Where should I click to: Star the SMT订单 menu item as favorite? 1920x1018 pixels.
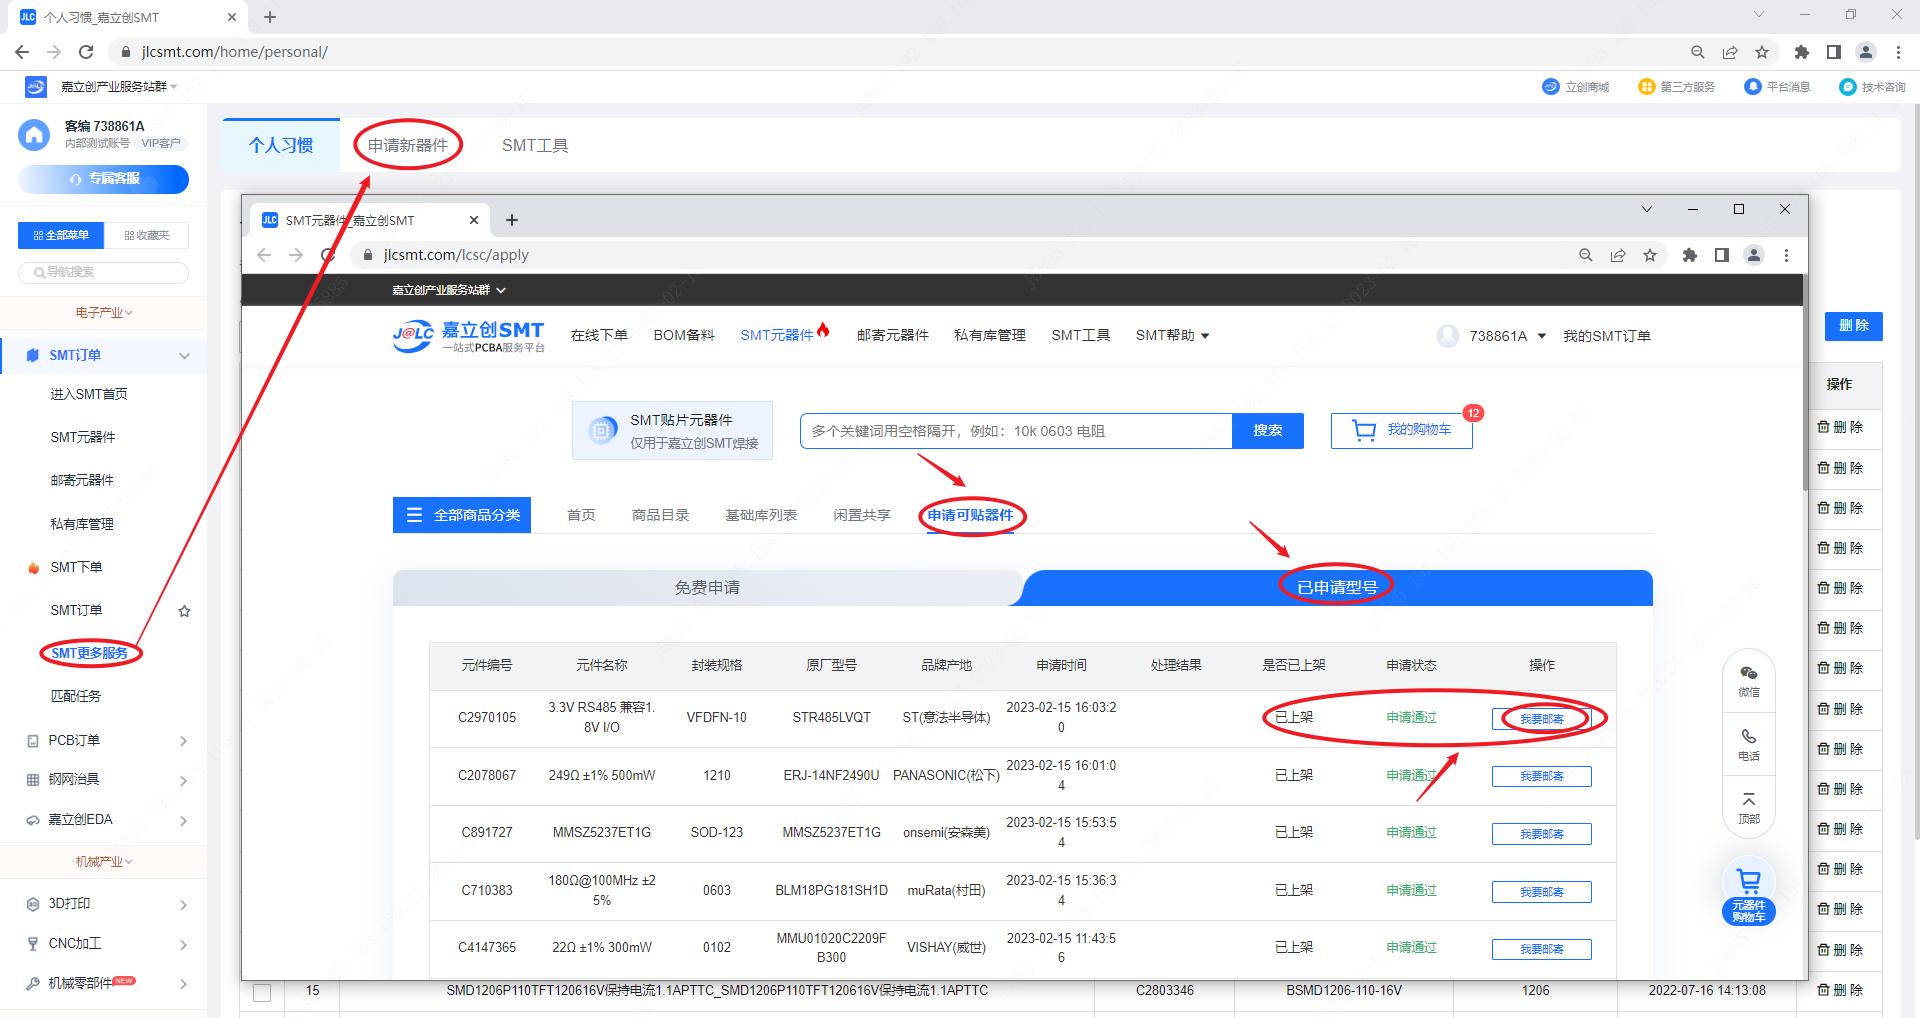pos(184,611)
